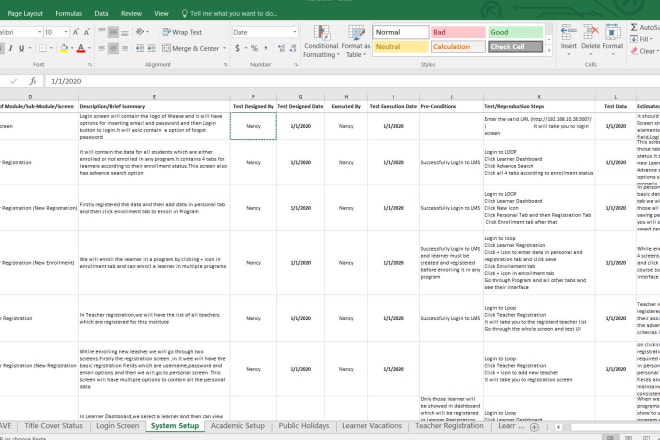Open borders dropdown arrow
This screenshot has height=440, width=660.
point(51,48)
